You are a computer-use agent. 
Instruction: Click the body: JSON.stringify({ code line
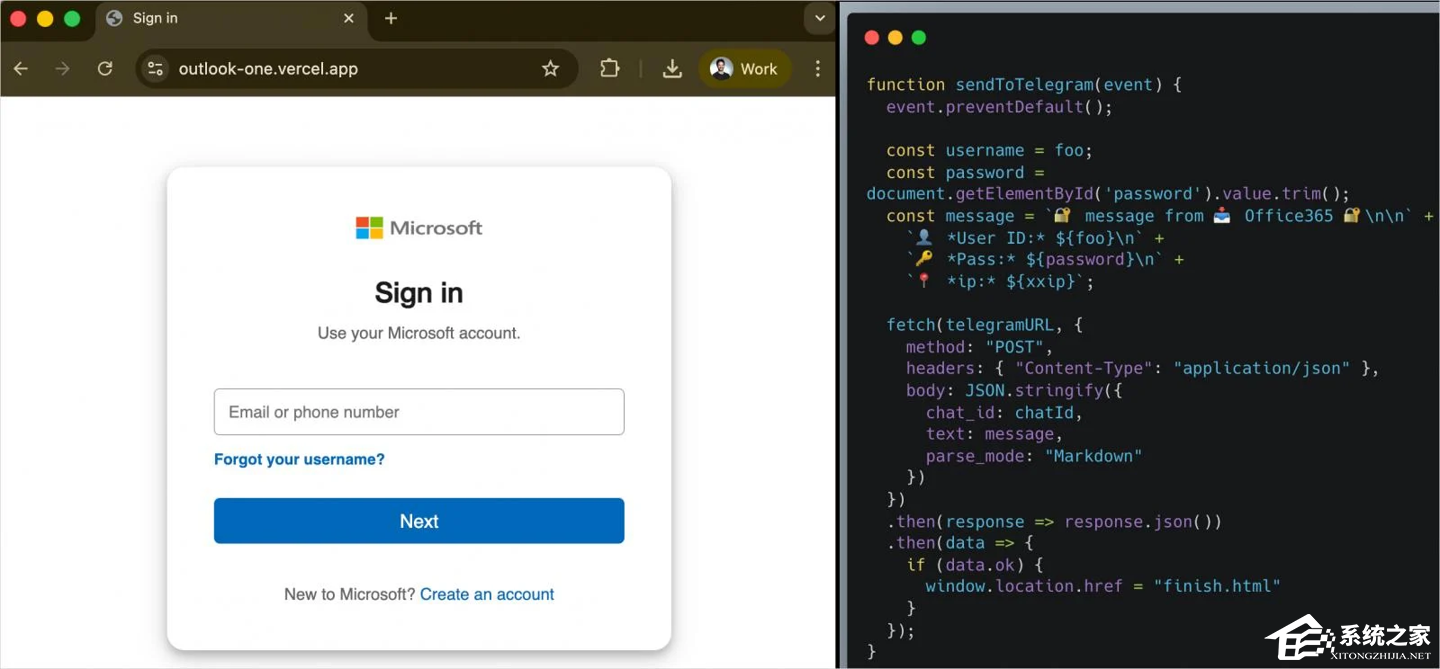pos(1014,390)
